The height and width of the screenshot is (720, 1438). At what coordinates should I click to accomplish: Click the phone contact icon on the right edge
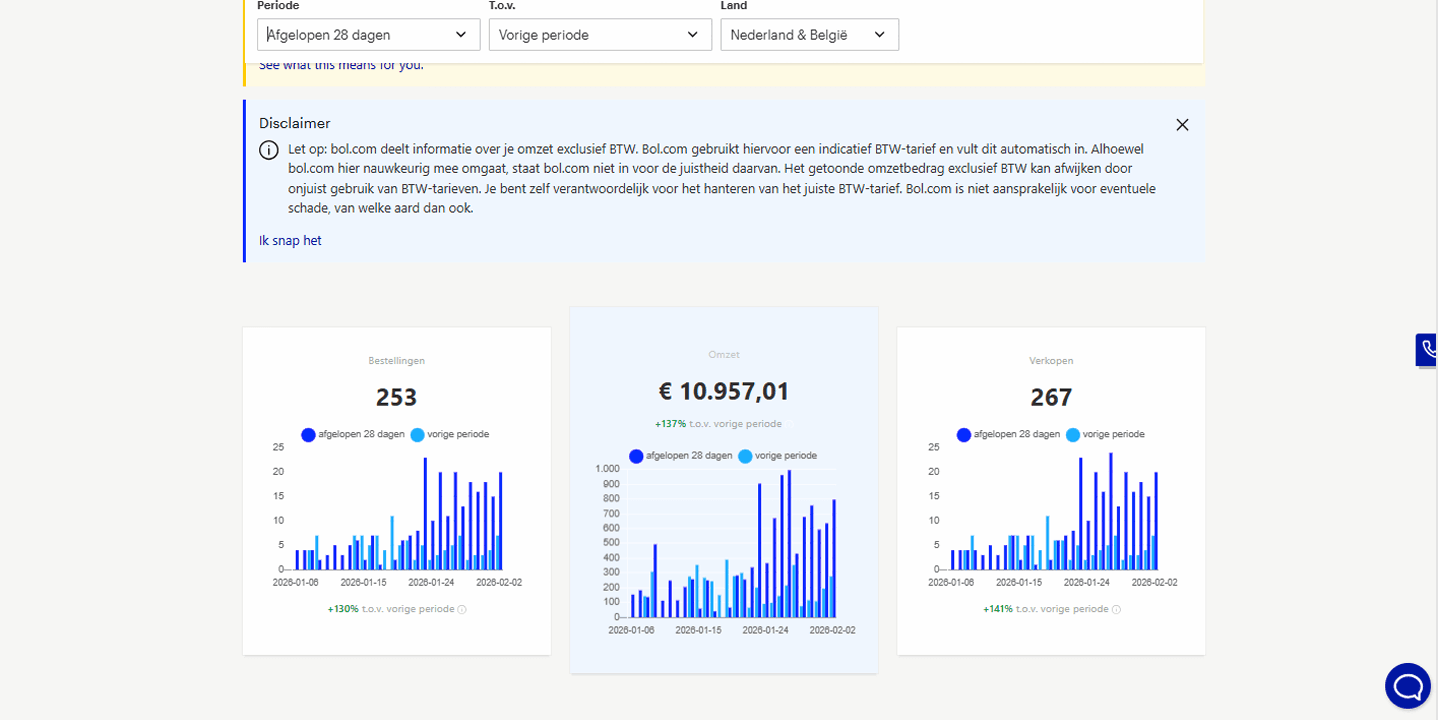click(1428, 349)
